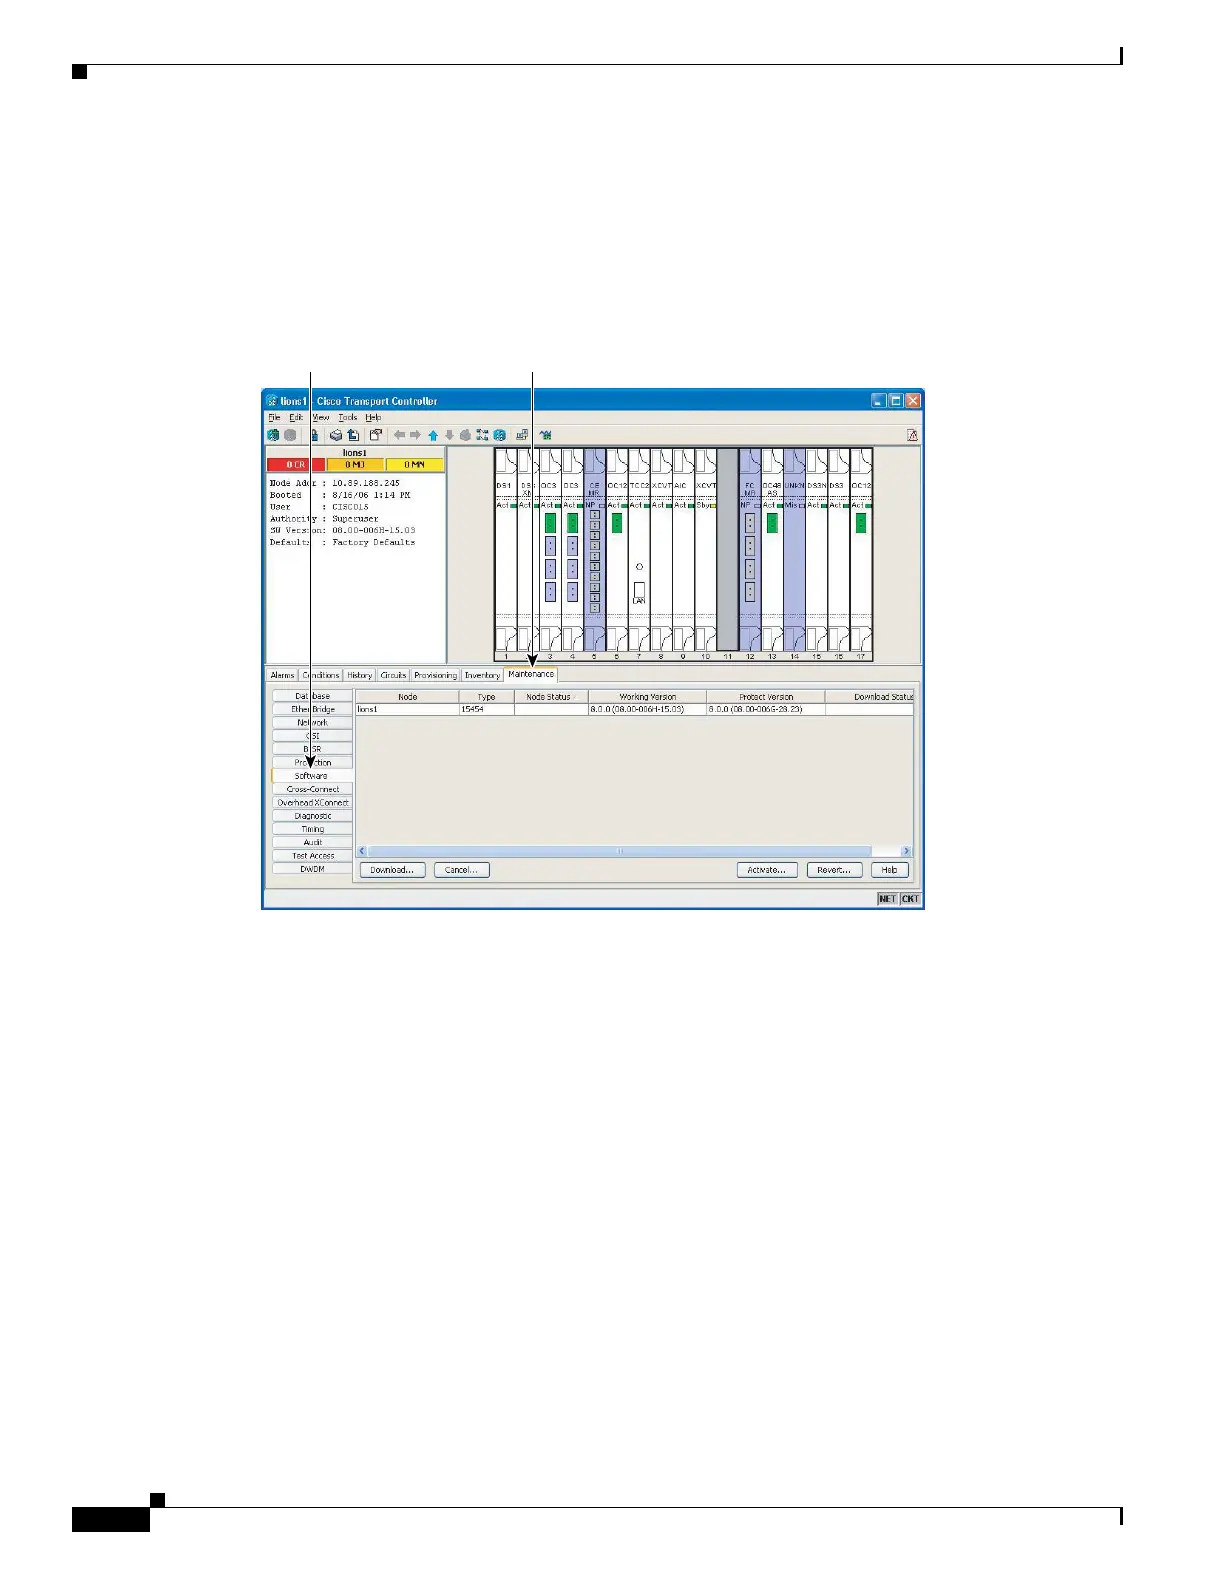
Task: Click the yellow 0 MN alarm counter
Action: click(x=414, y=465)
